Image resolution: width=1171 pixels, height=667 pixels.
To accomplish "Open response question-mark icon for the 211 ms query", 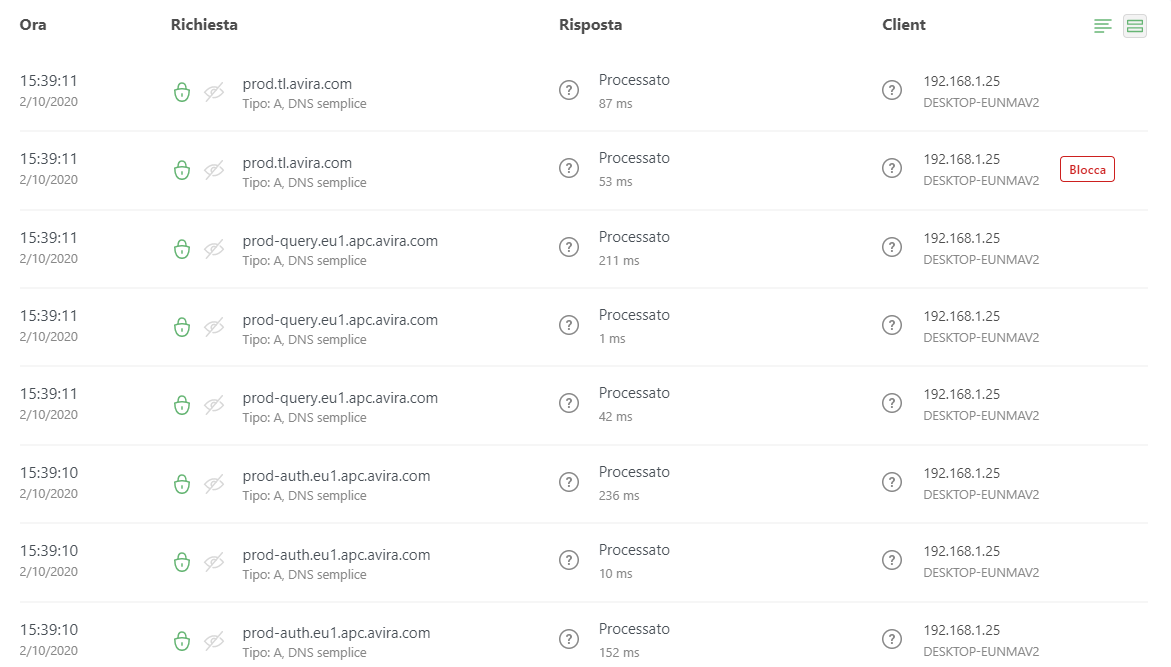I will point(569,247).
